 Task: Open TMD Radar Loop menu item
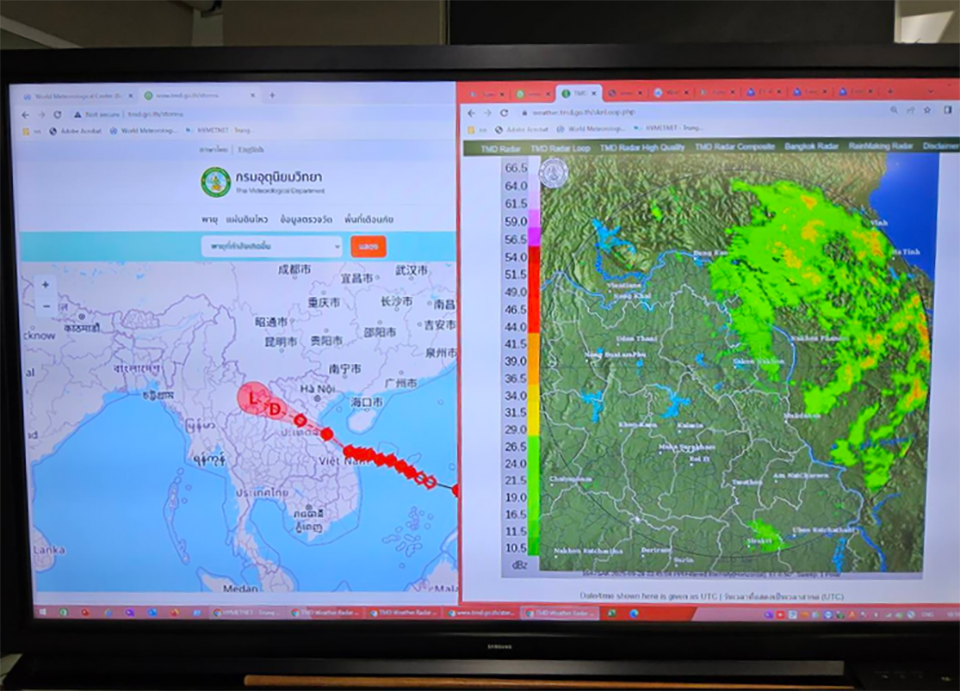pos(559,147)
